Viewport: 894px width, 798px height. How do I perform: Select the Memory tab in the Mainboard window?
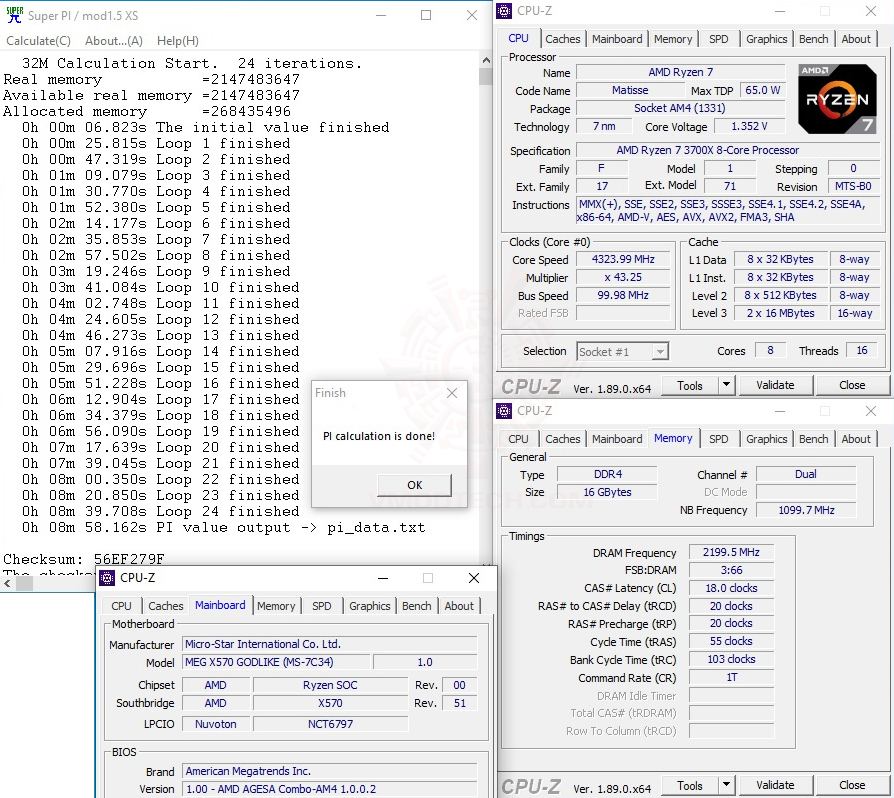(x=277, y=605)
